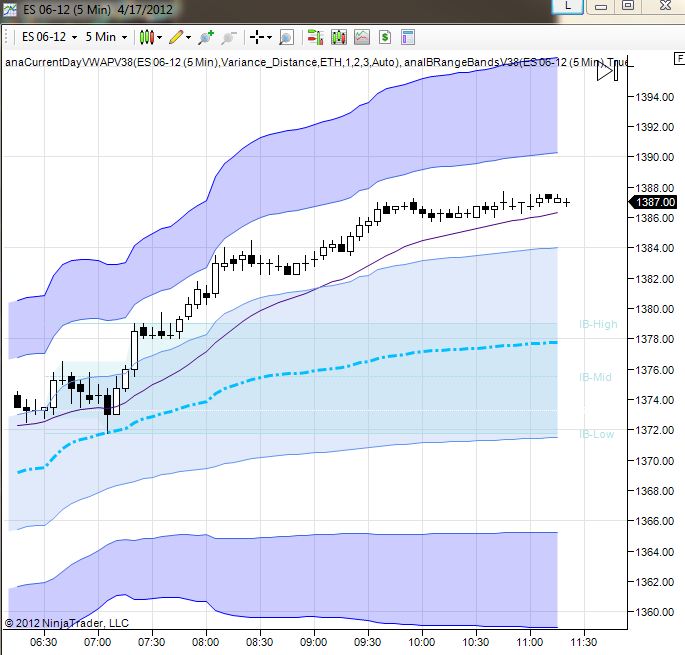Open the indicators chart icon
This screenshot has height=655, width=685.
pos(362,37)
